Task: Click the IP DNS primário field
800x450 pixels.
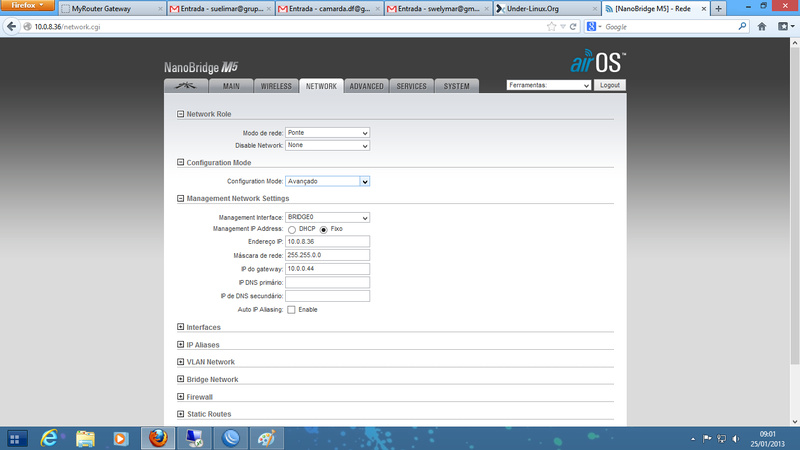Action: pos(327,282)
